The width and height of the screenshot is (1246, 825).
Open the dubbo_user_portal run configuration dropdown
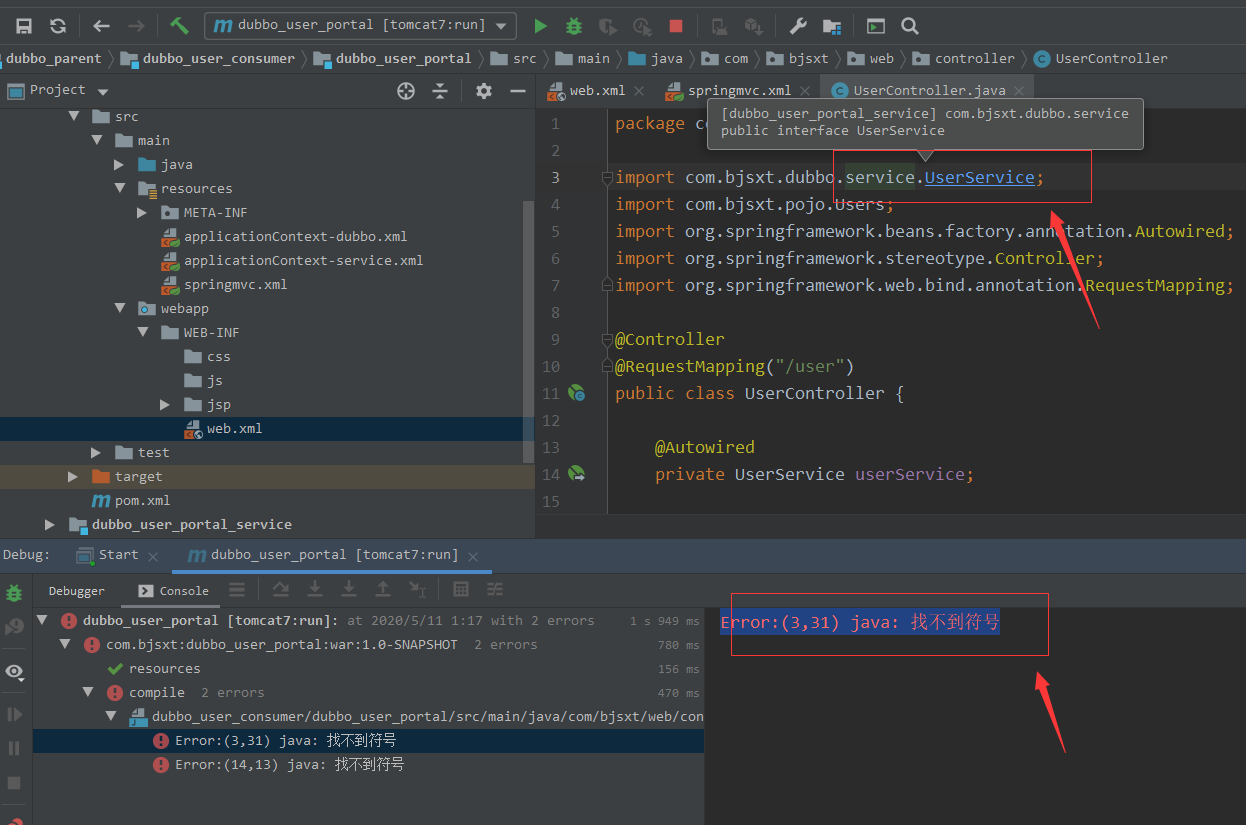pos(360,26)
